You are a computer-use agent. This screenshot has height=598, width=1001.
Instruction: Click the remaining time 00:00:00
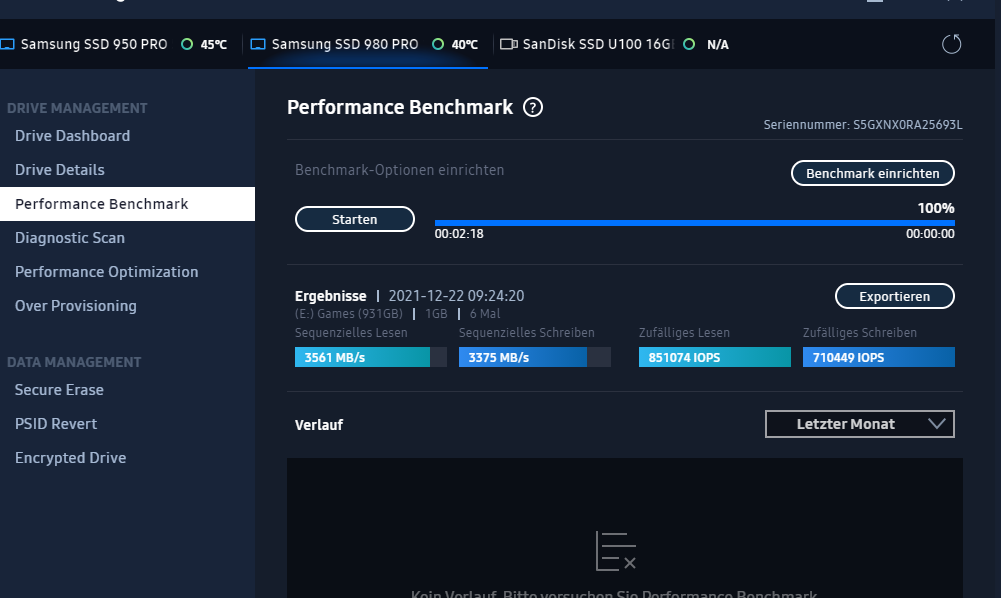pyautogui.click(x=930, y=234)
